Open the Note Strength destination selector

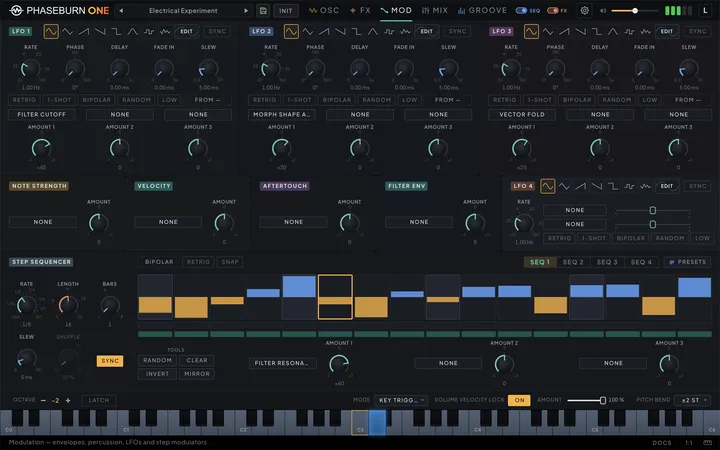(x=43, y=222)
